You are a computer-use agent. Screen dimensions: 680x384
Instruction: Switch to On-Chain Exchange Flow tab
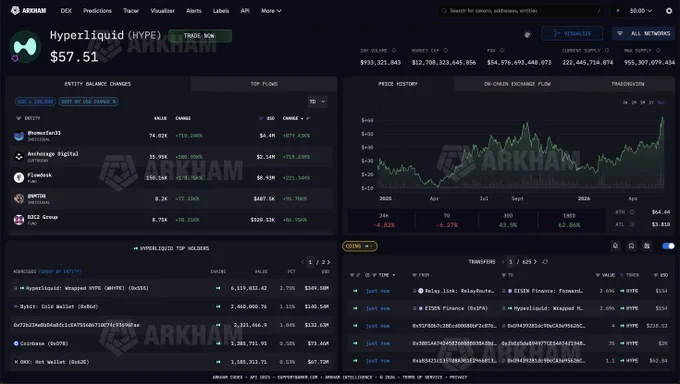click(517, 84)
